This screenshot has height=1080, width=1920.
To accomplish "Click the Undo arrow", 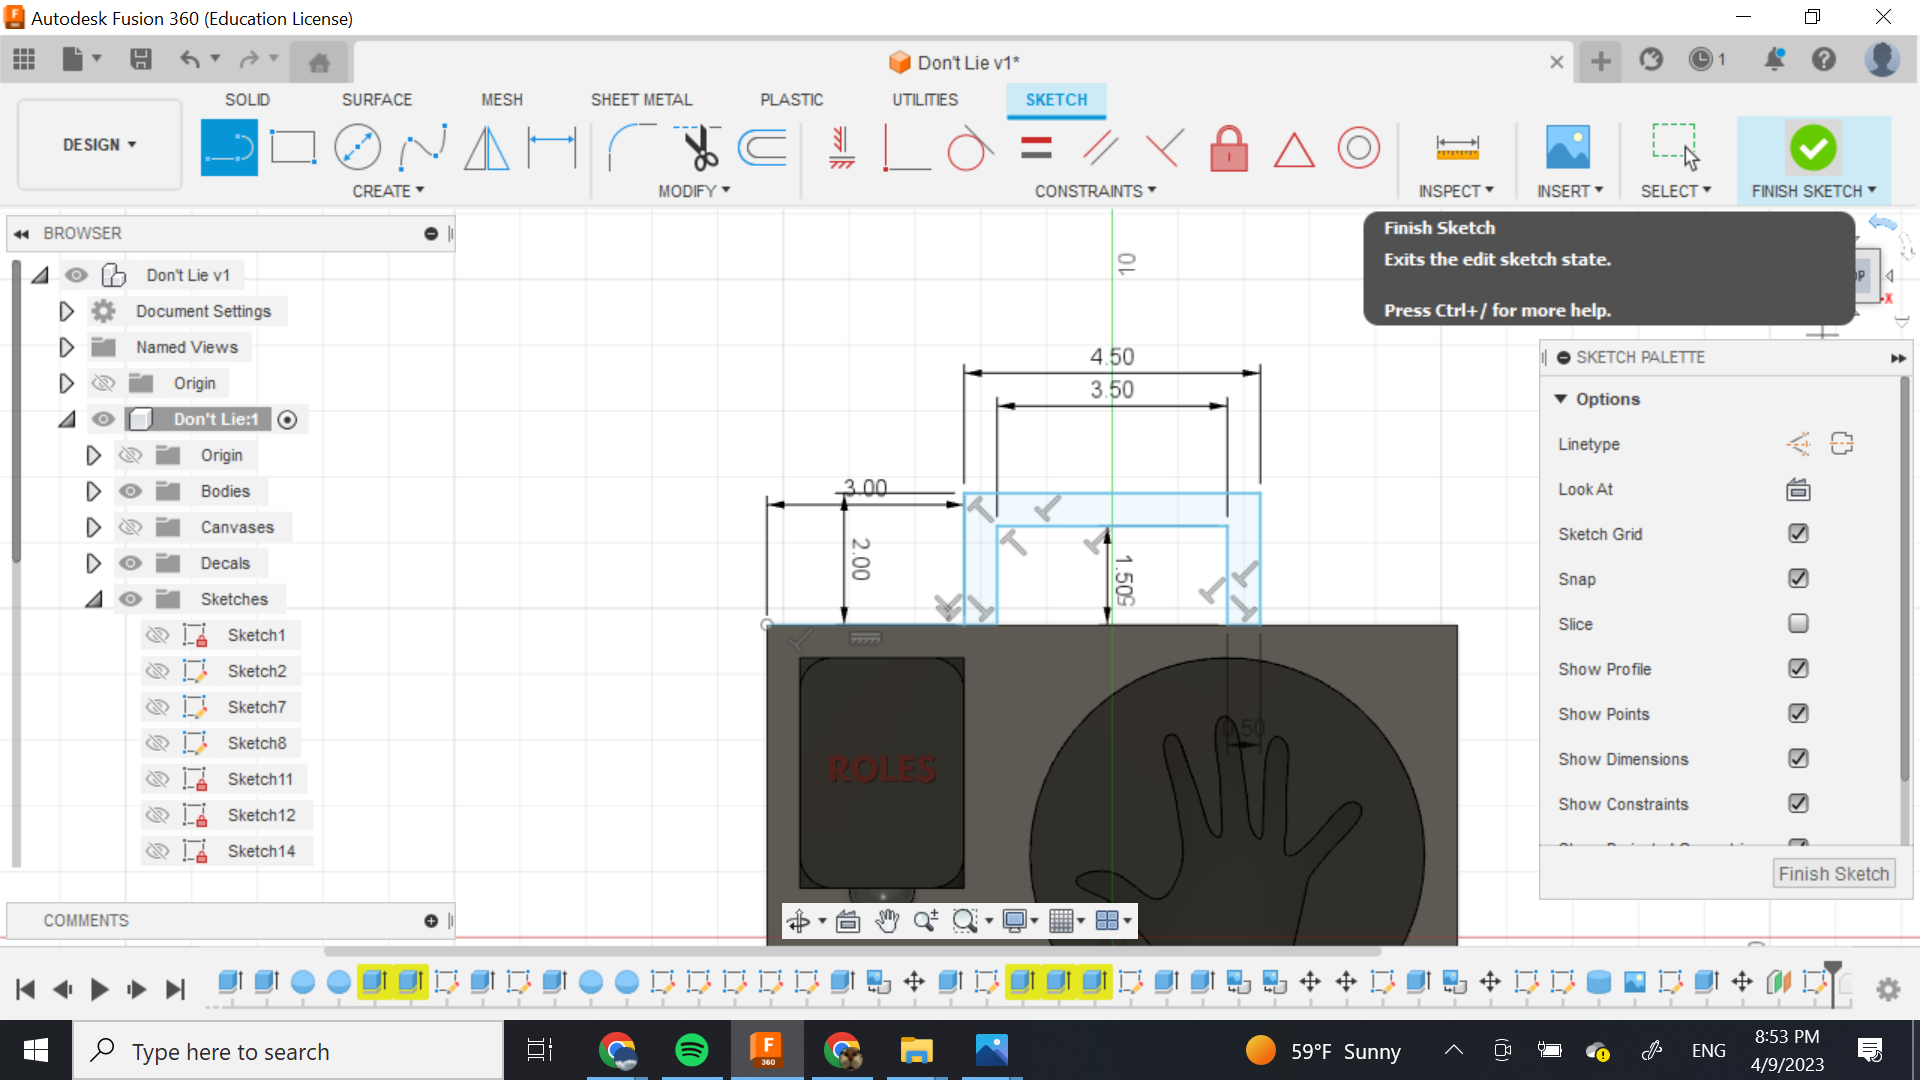I will 189,60.
